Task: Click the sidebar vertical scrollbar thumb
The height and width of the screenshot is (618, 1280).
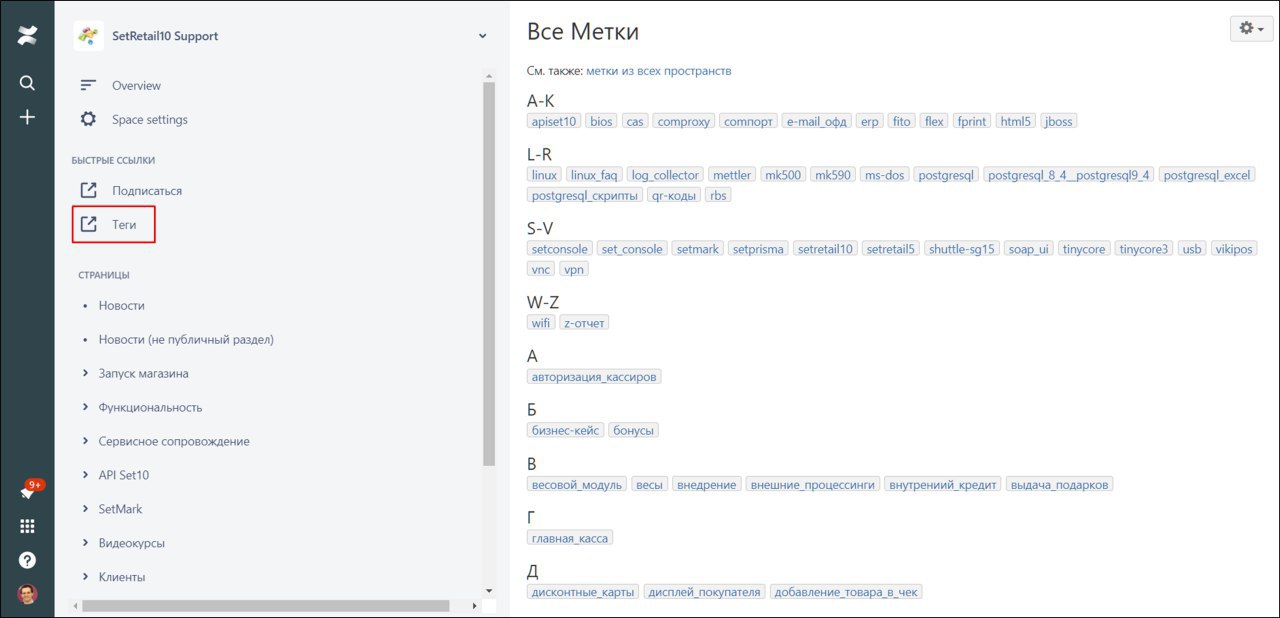Action: [489, 273]
